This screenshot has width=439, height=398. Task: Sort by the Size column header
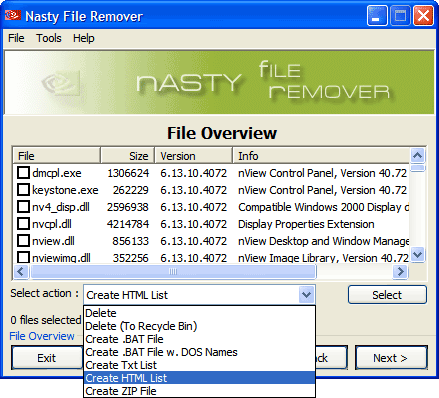[x=127, y=156]
